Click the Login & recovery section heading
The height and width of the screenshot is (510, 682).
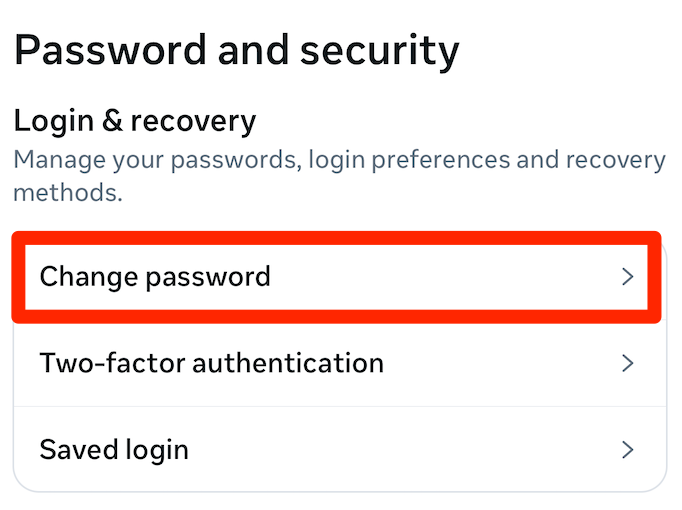(x=135, y=122)
